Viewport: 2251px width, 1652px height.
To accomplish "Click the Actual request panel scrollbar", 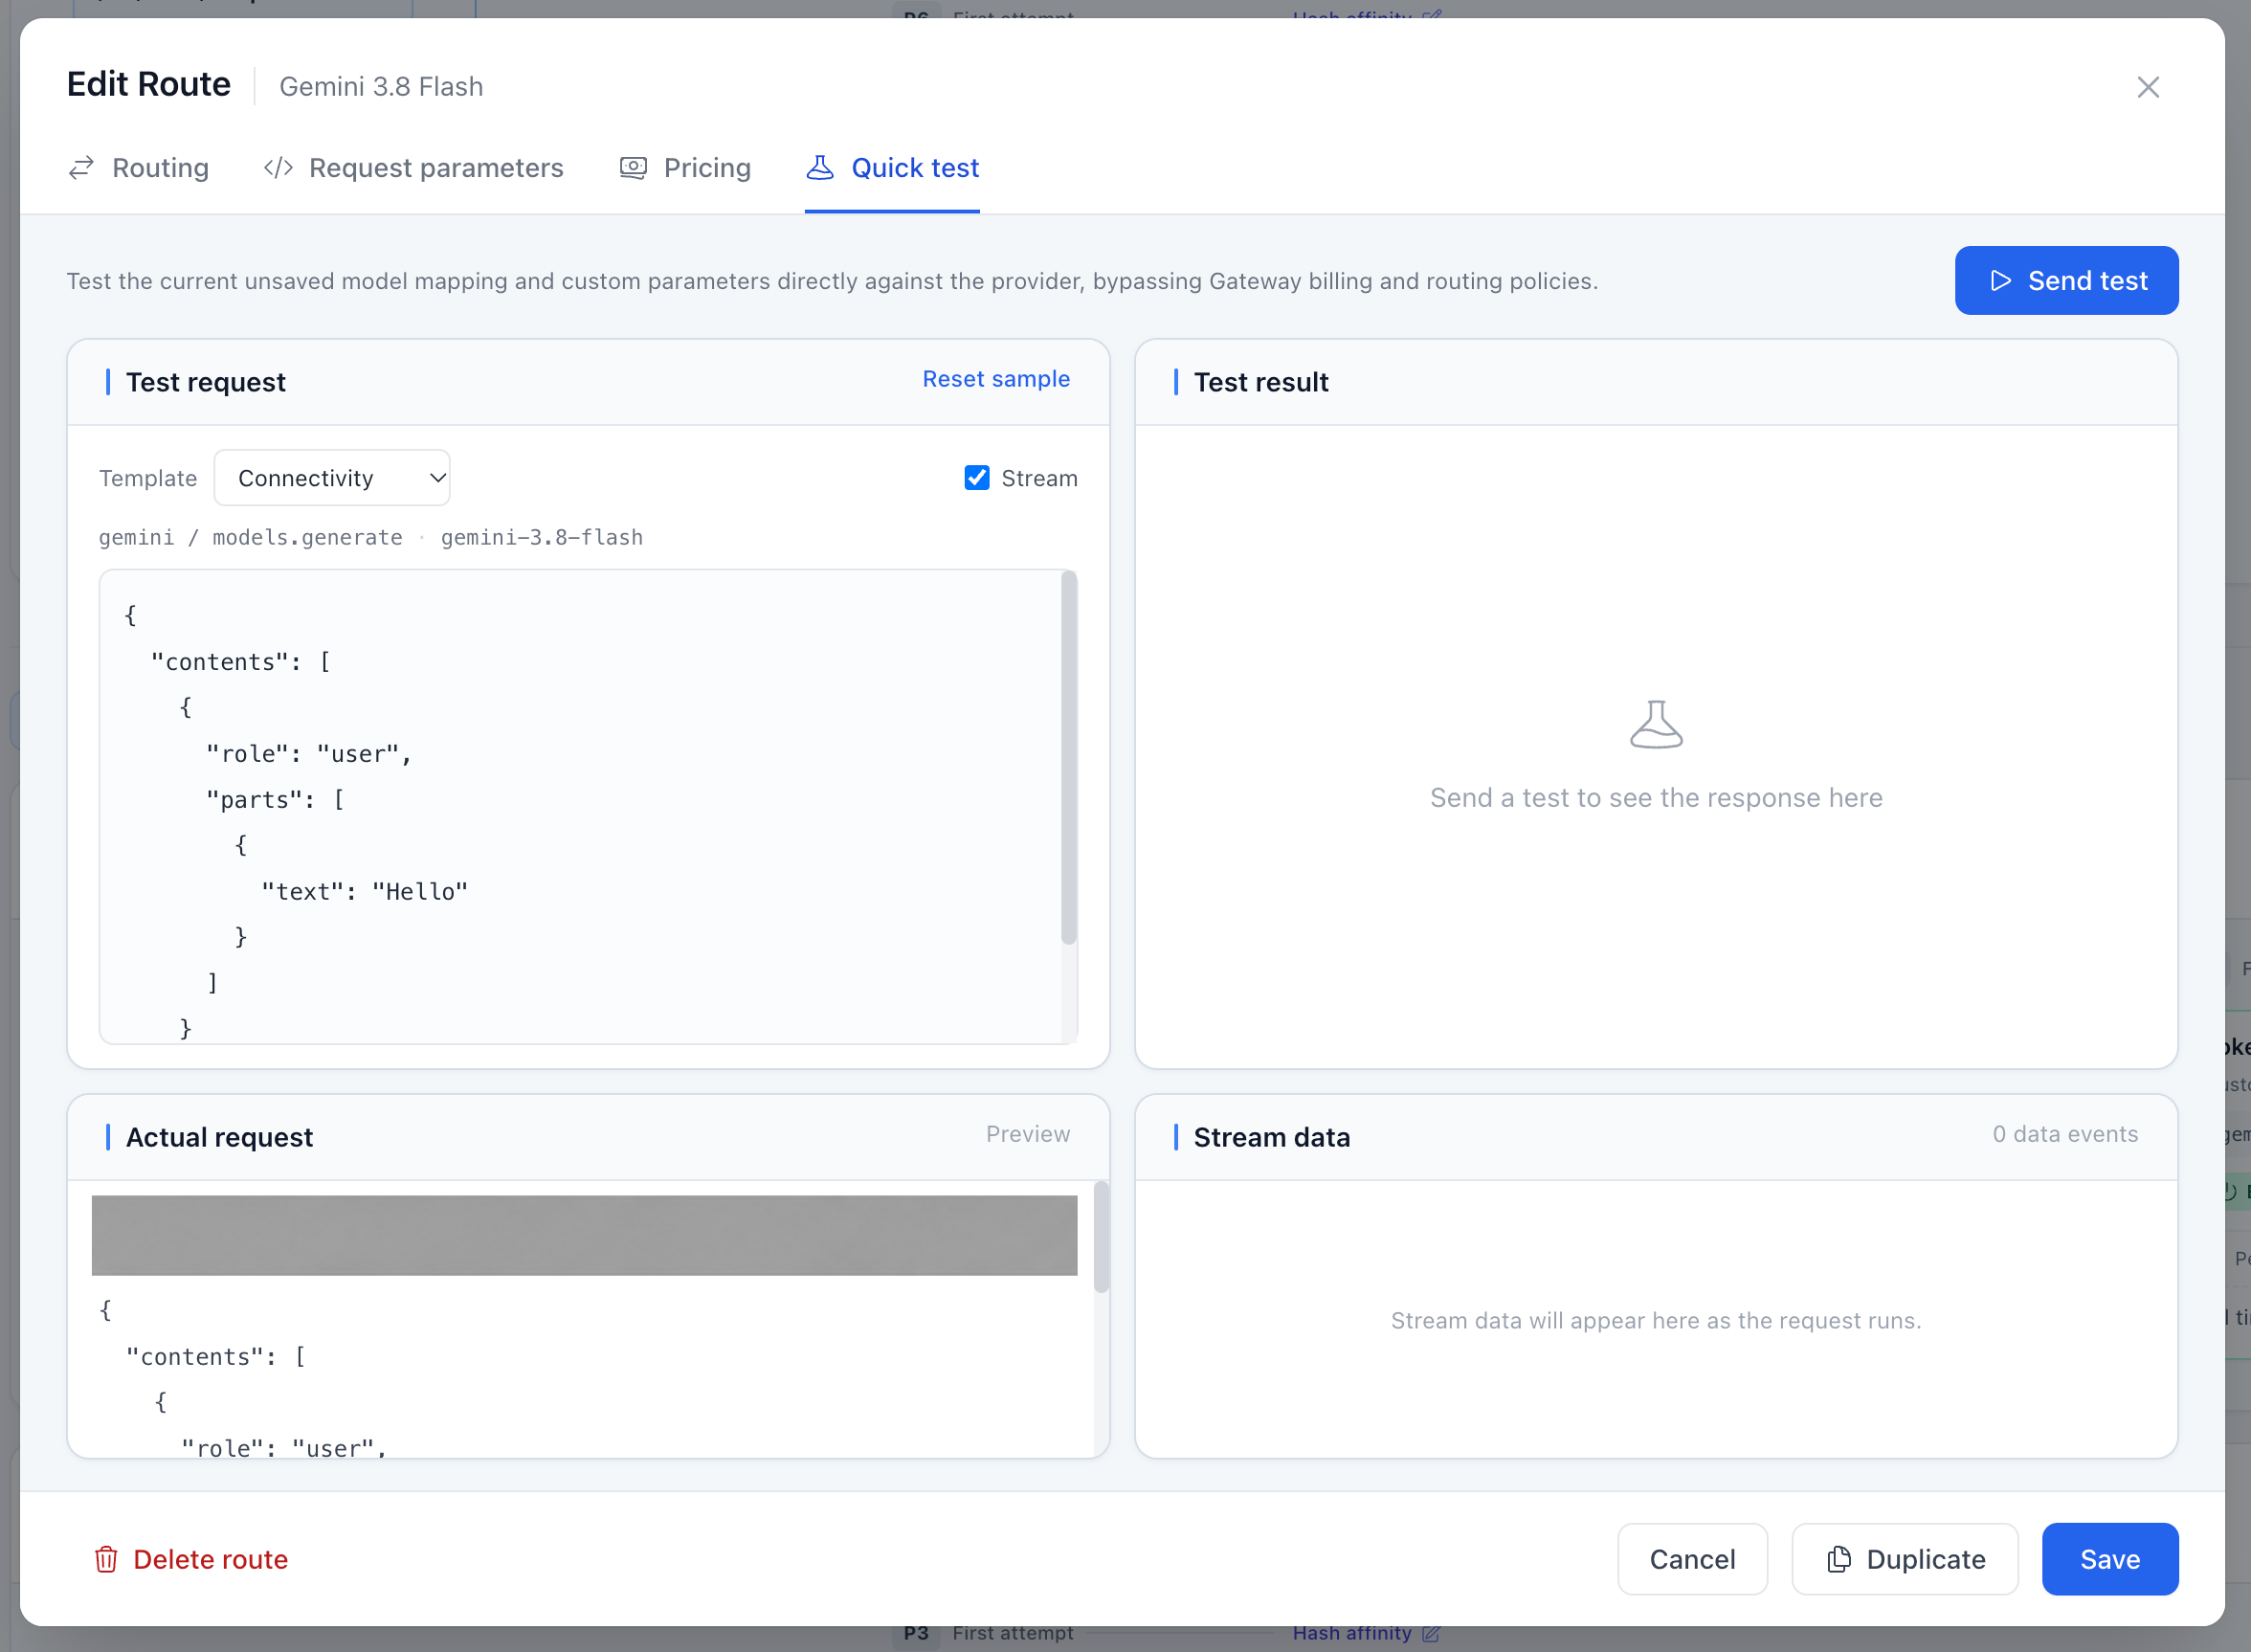I will [x=1101, y=1238].
